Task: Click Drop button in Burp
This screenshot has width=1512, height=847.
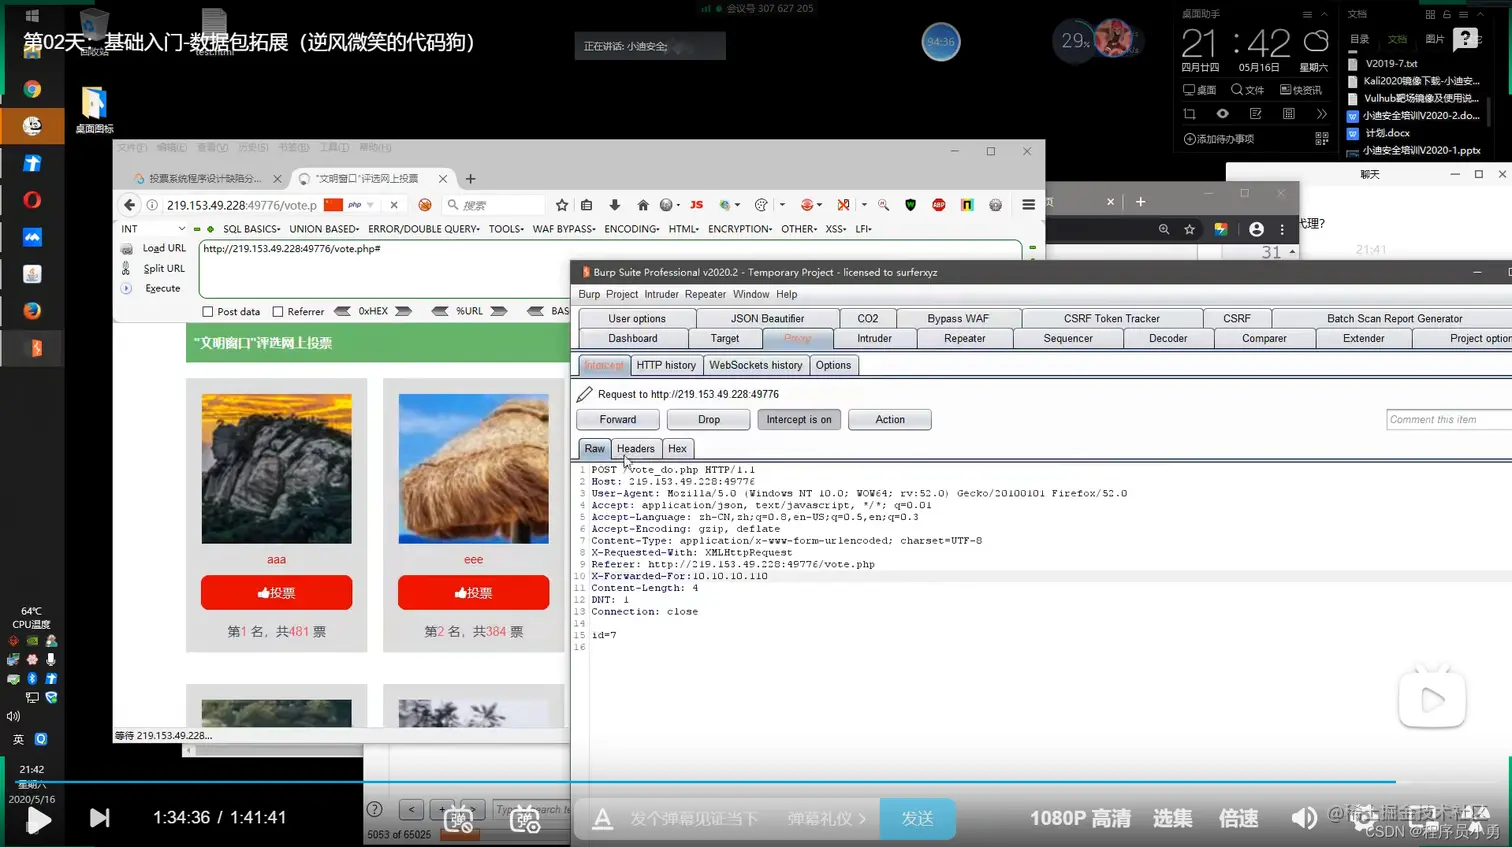Action: [x=709, y=420]
